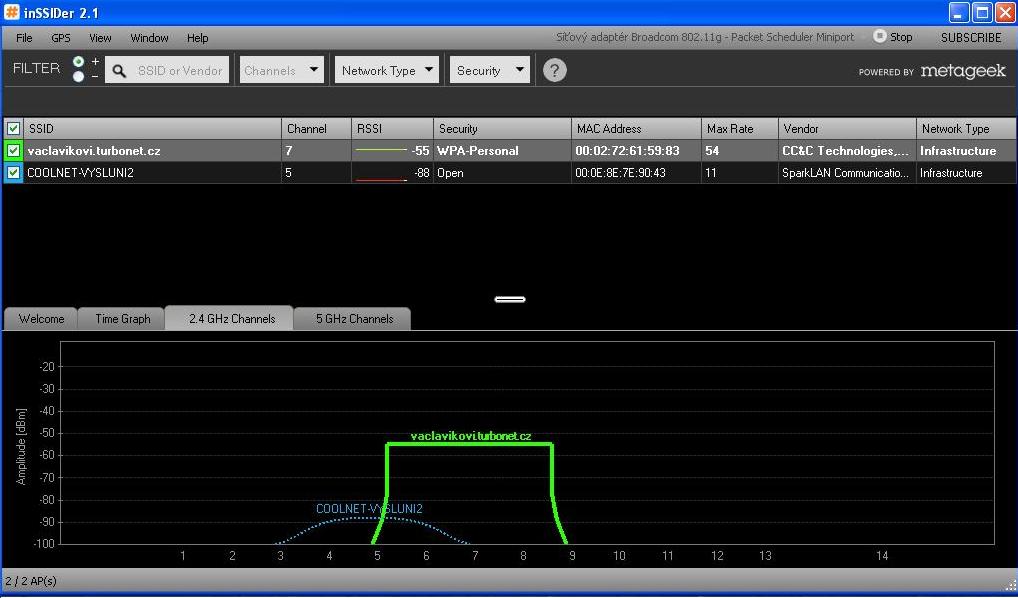Screen dimensions: 1018x598
Task: Click the window resize grip in status bar
Action: coord(1010,585)
